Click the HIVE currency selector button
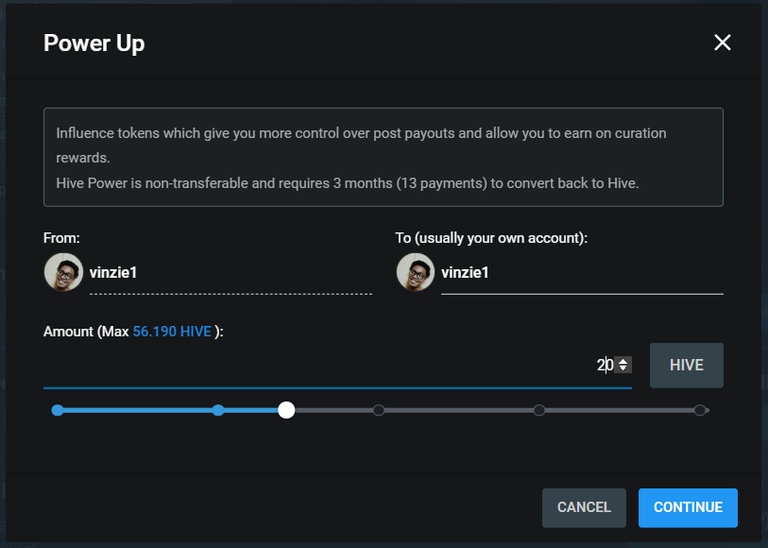Screen dimensions: 768x548 click(686, 365)
